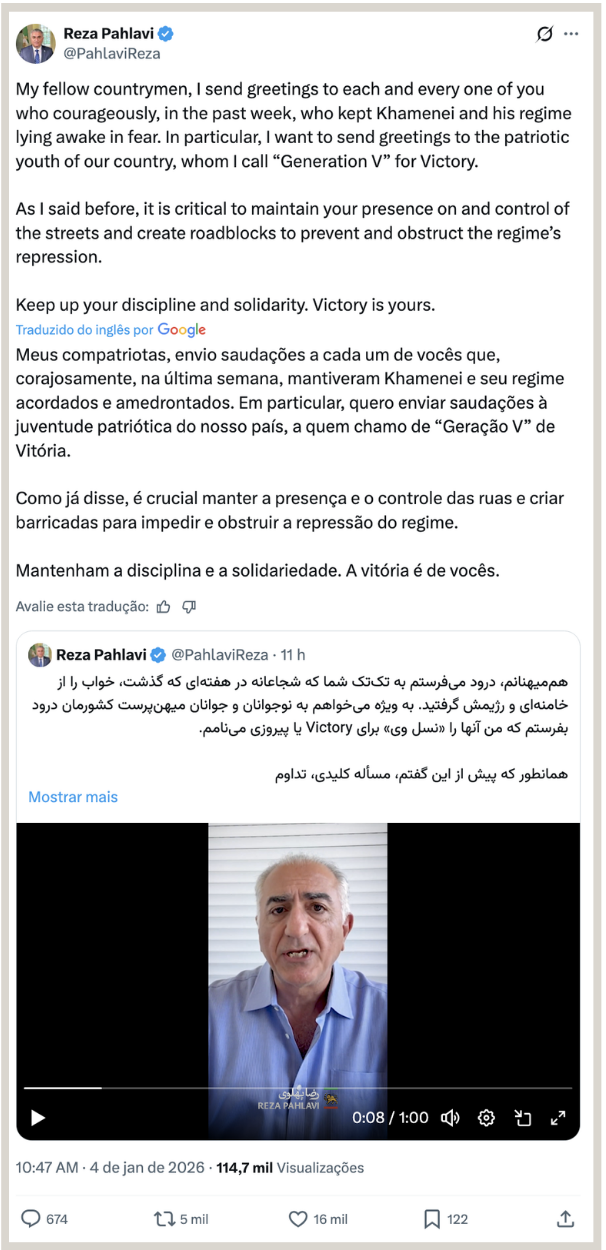Screen dimensions: 606x1250
Task: Open replies via the comment icon
Action: (x=31, y=1219)
